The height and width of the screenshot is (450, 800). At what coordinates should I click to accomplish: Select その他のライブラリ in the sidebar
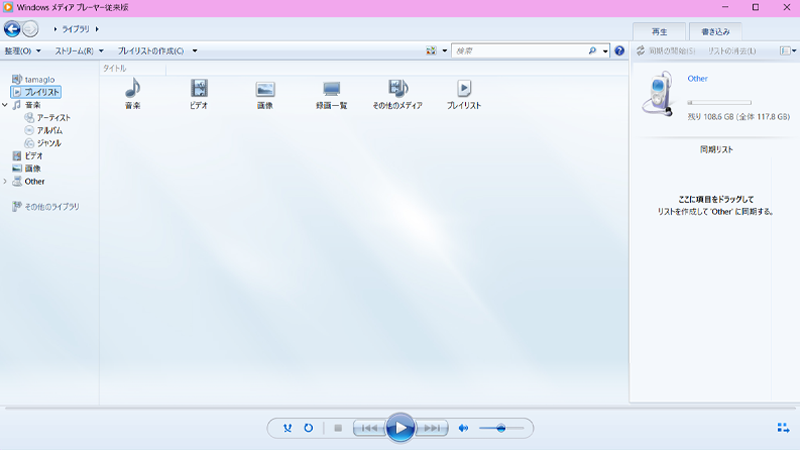point(50,206)
